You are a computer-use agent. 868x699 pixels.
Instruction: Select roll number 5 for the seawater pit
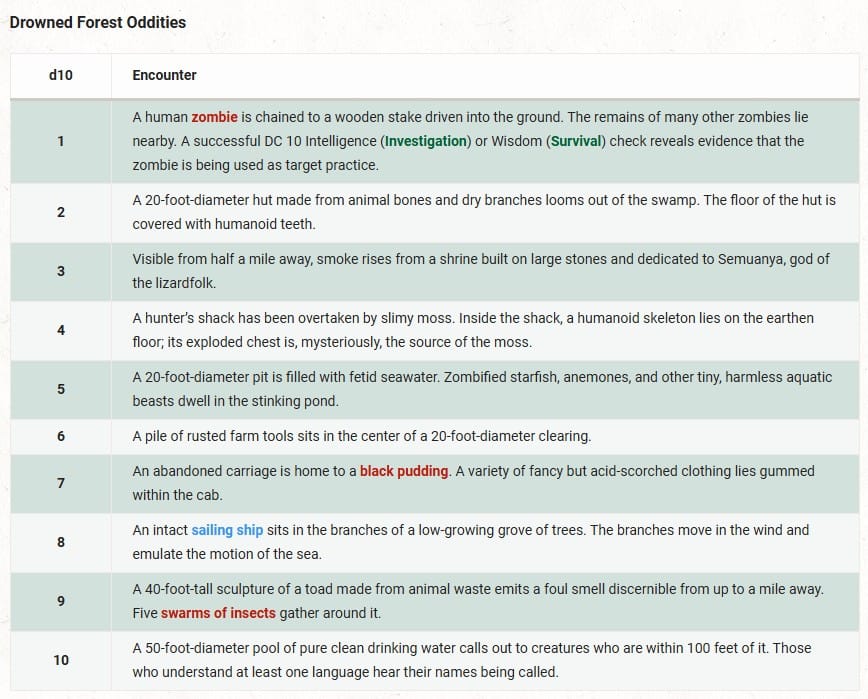[x=61, y=389]
